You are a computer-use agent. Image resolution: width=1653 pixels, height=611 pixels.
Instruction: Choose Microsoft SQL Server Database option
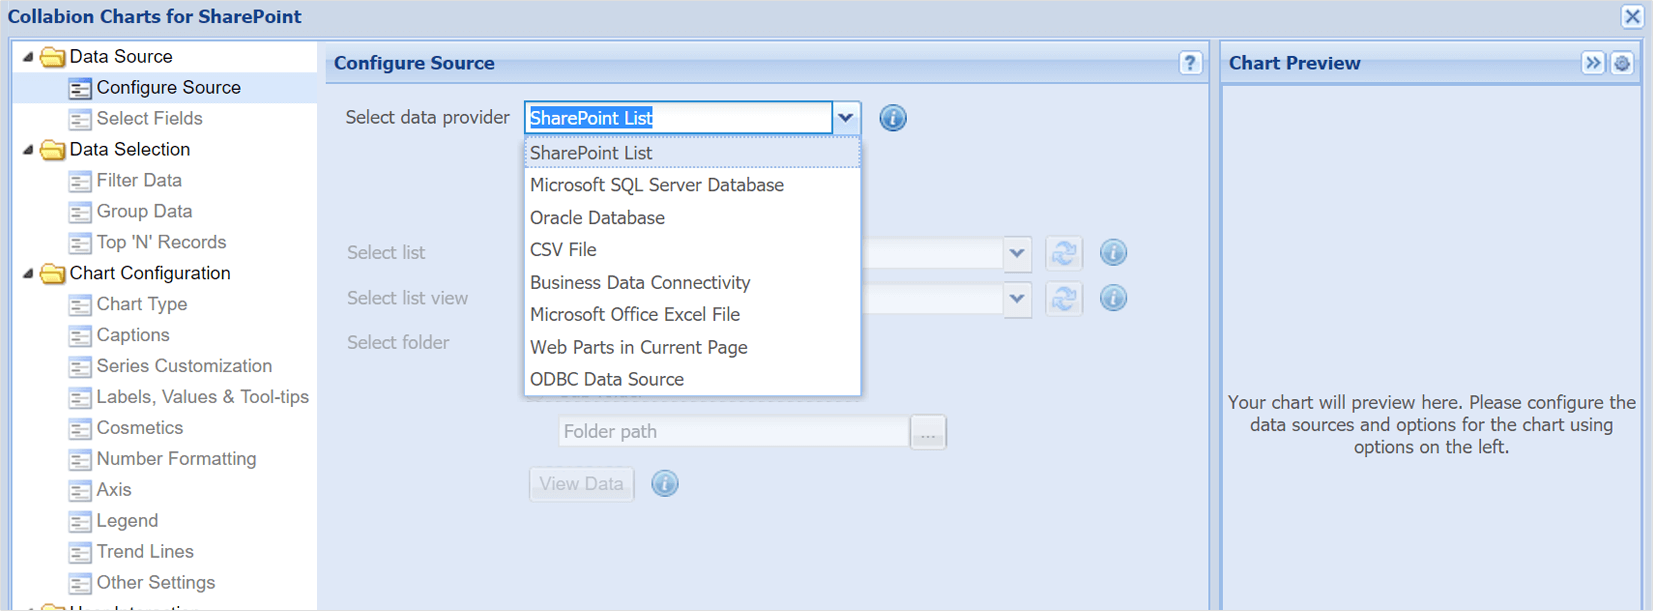(692, 185)
